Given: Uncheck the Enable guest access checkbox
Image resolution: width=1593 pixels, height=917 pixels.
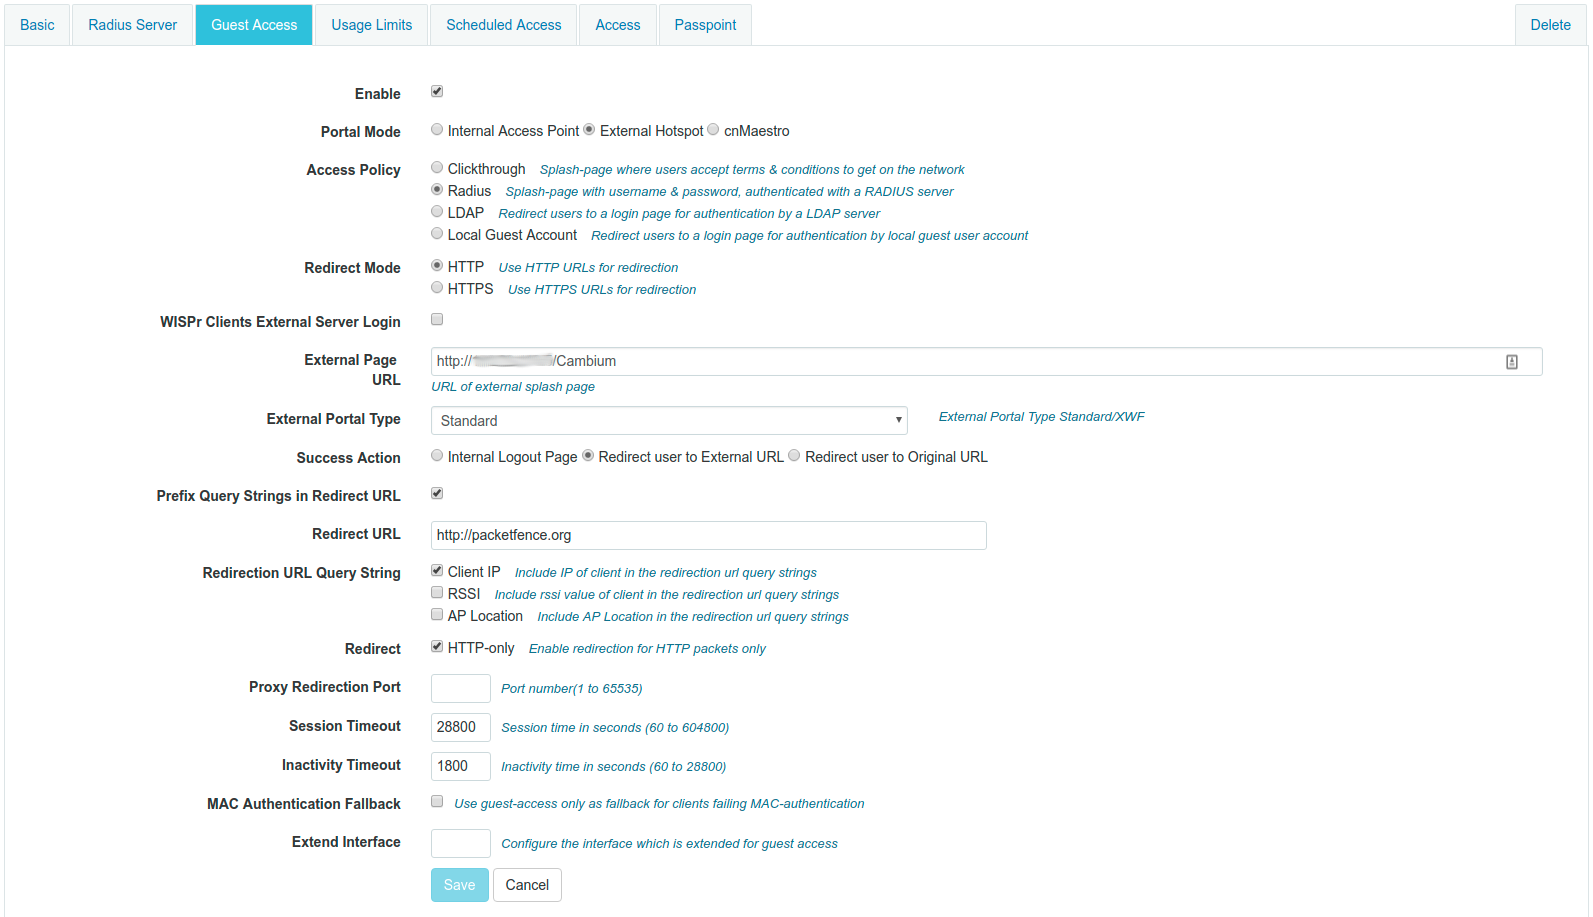Looking at the screenshot, I should point(437,92).
